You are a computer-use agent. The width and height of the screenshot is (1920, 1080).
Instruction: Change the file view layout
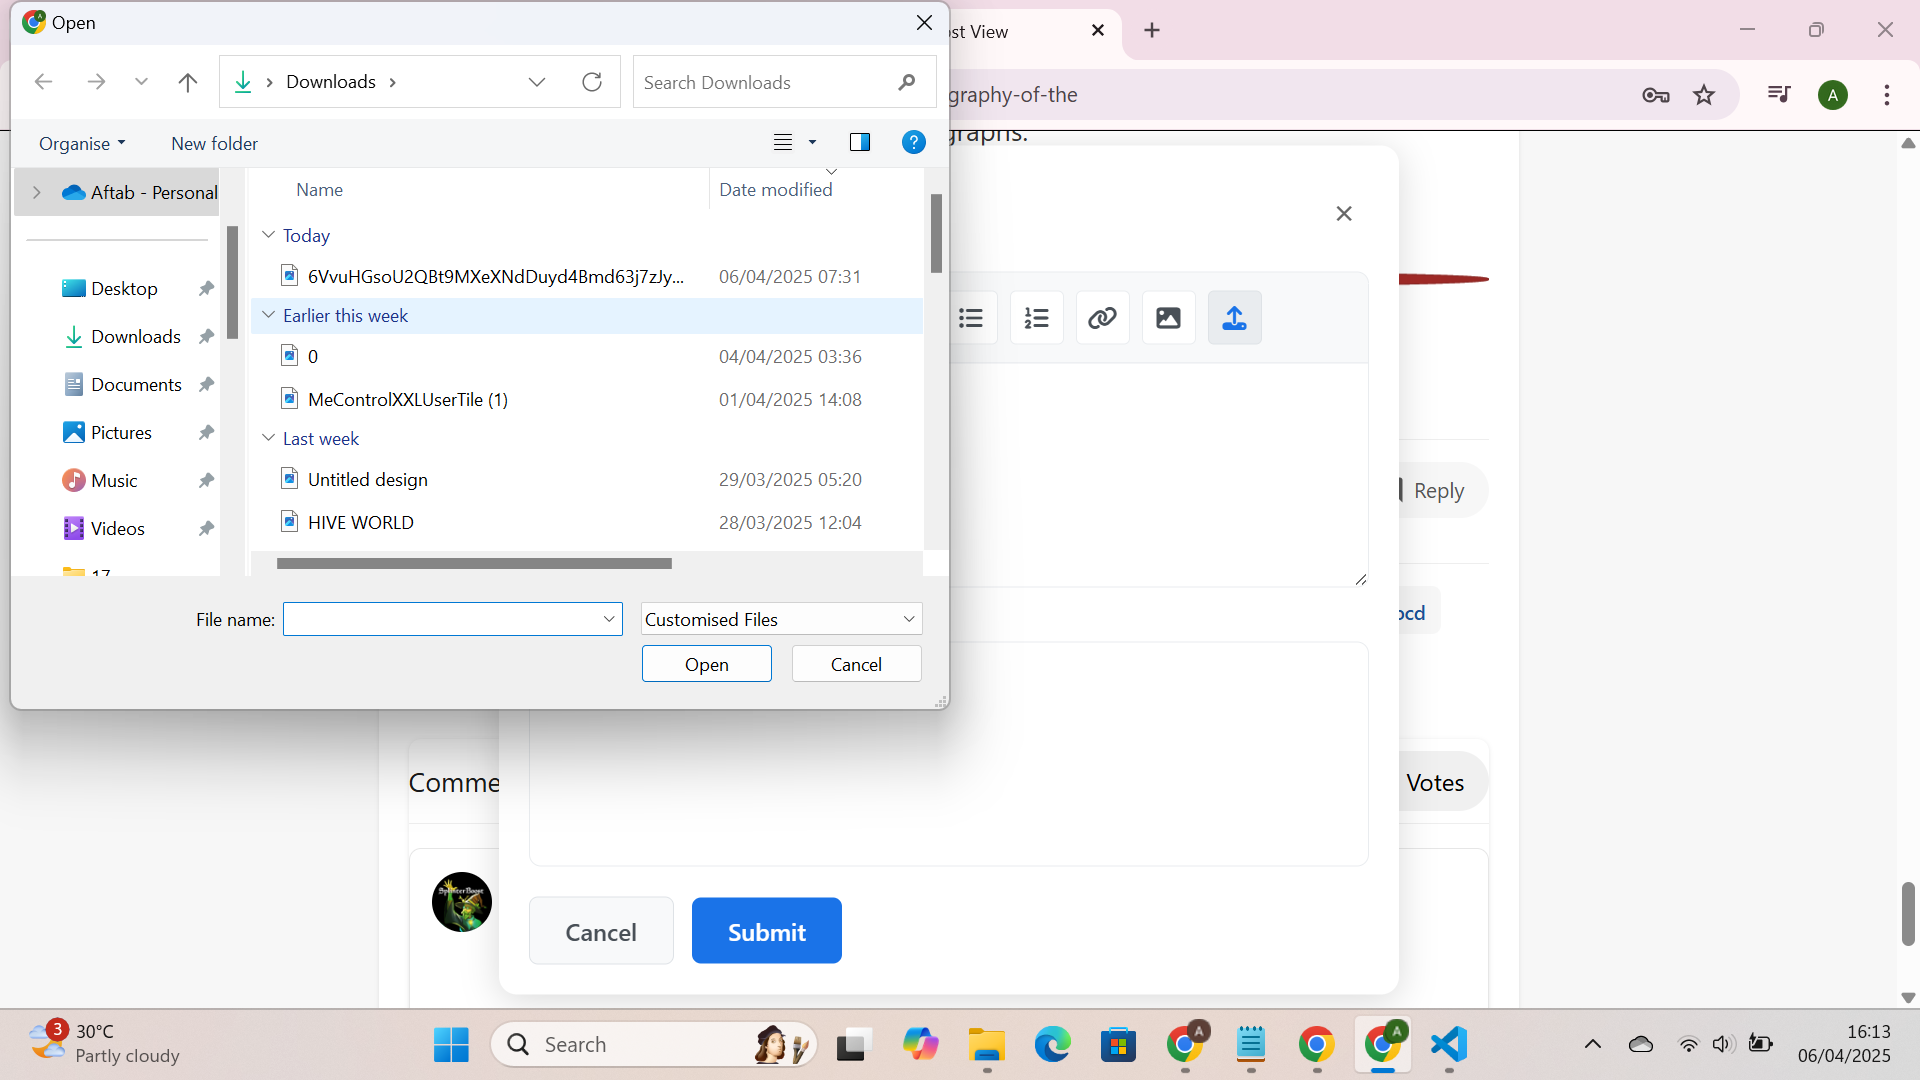(783, 142)
